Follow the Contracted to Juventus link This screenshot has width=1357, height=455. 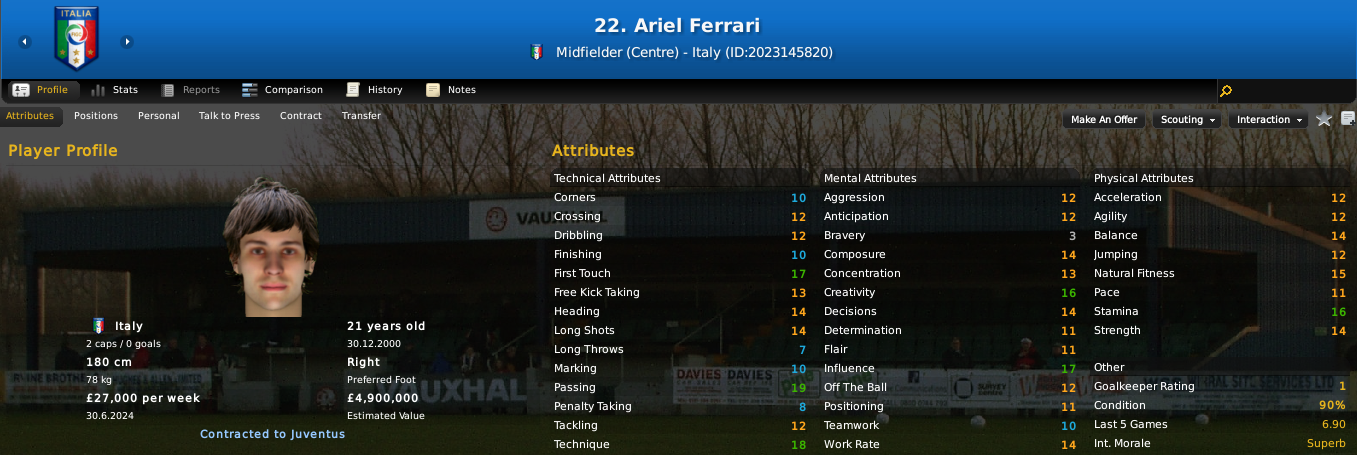(x=272, y=434)
